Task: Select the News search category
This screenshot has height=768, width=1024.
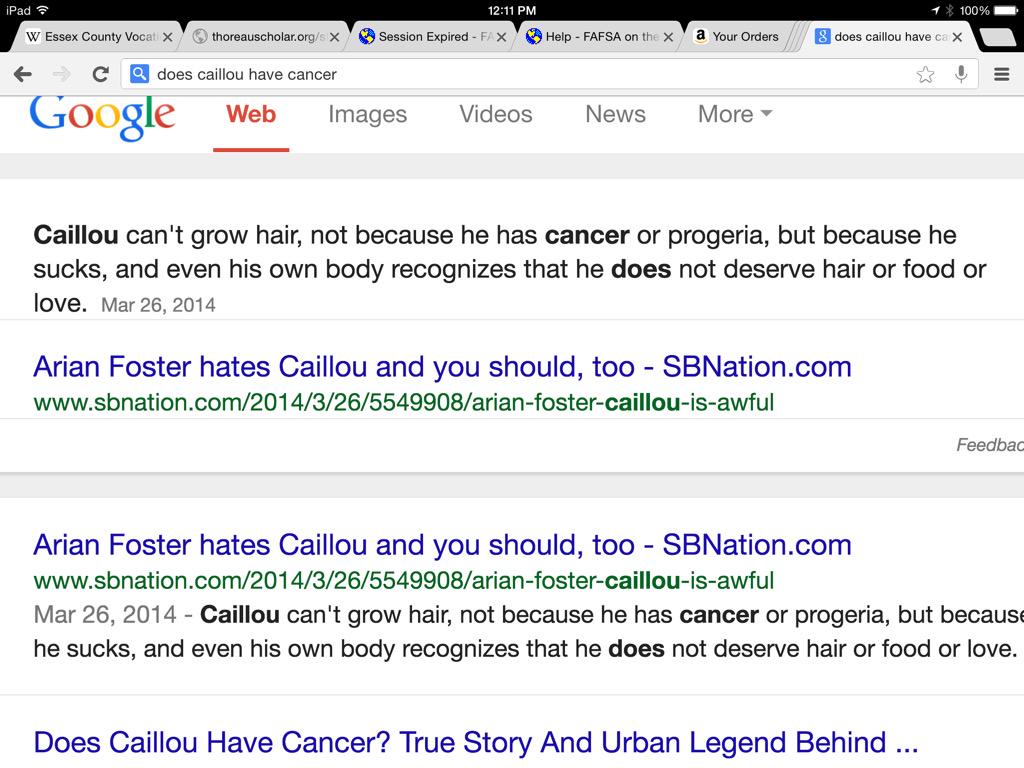Action: [x=615, y=114]
